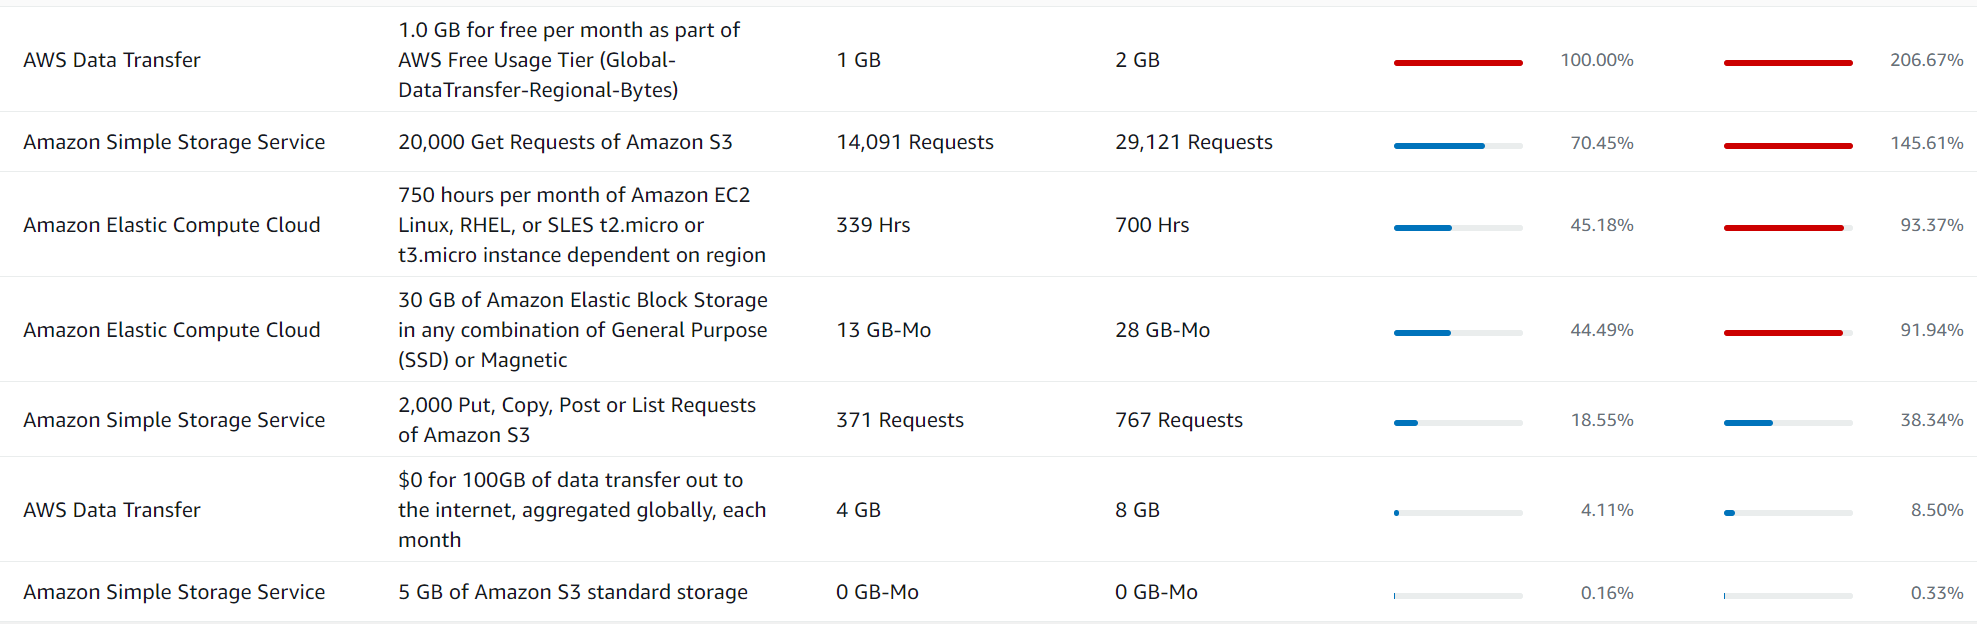Click the 38.34% forecast progress bar

point(1787,422)
